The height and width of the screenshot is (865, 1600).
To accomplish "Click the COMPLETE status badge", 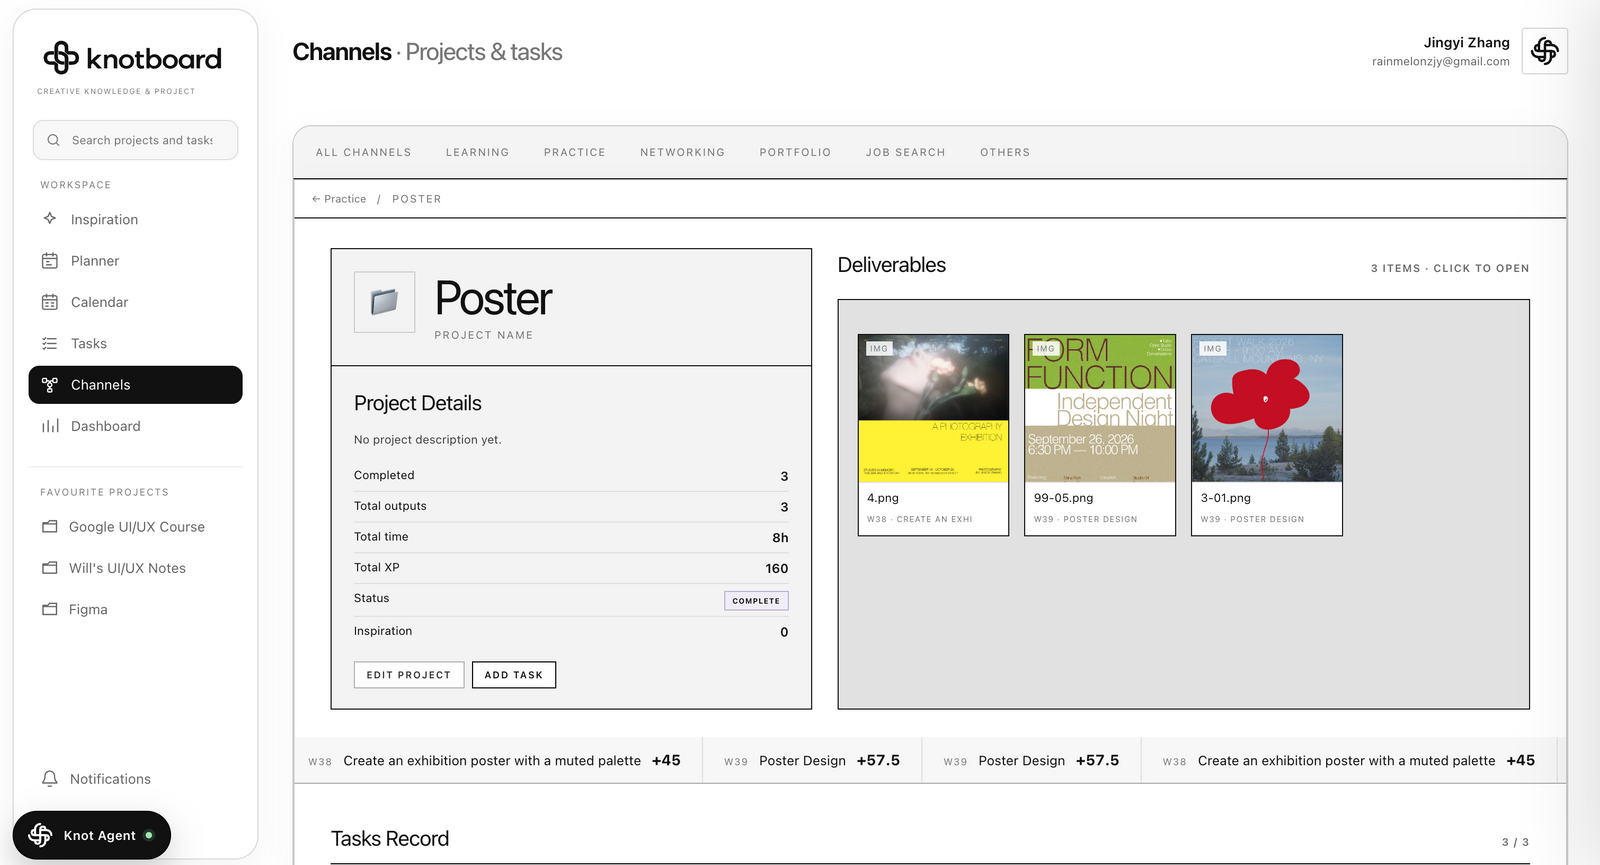I will pyautogui.click(x=756, y=600).
